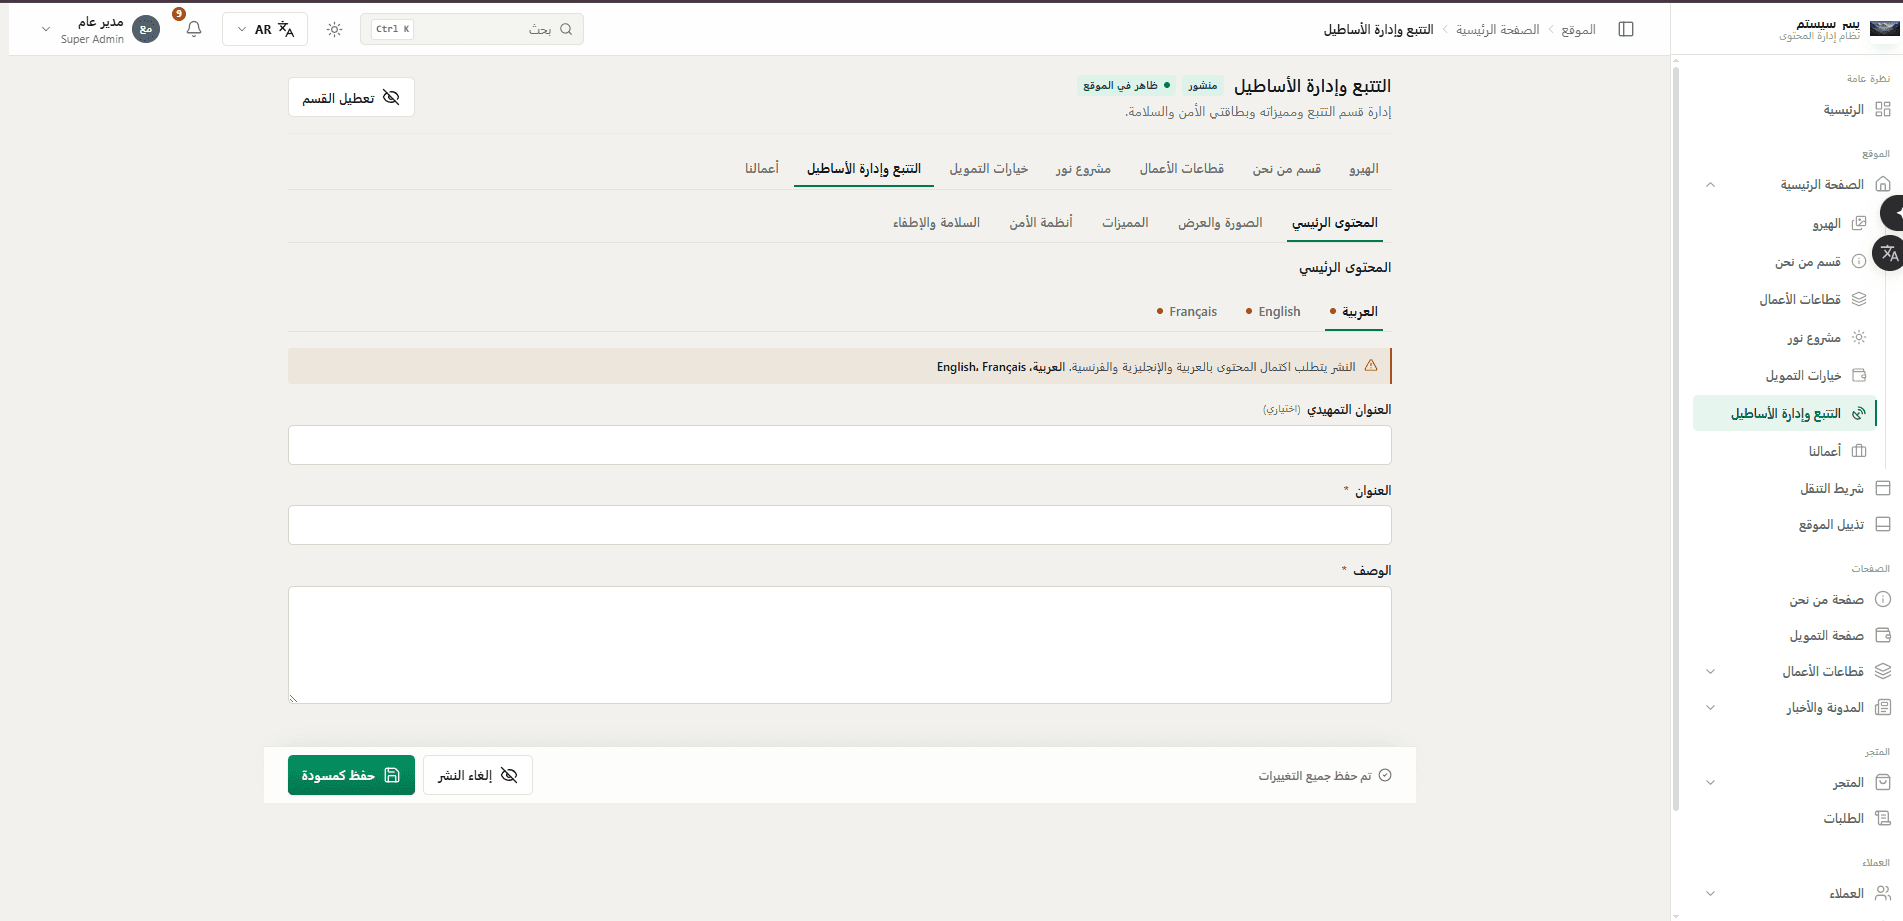1903x921 pixels.
Task: Click the المدونة والأخبار newspaper icon
Action: (x=1883, y=707)
